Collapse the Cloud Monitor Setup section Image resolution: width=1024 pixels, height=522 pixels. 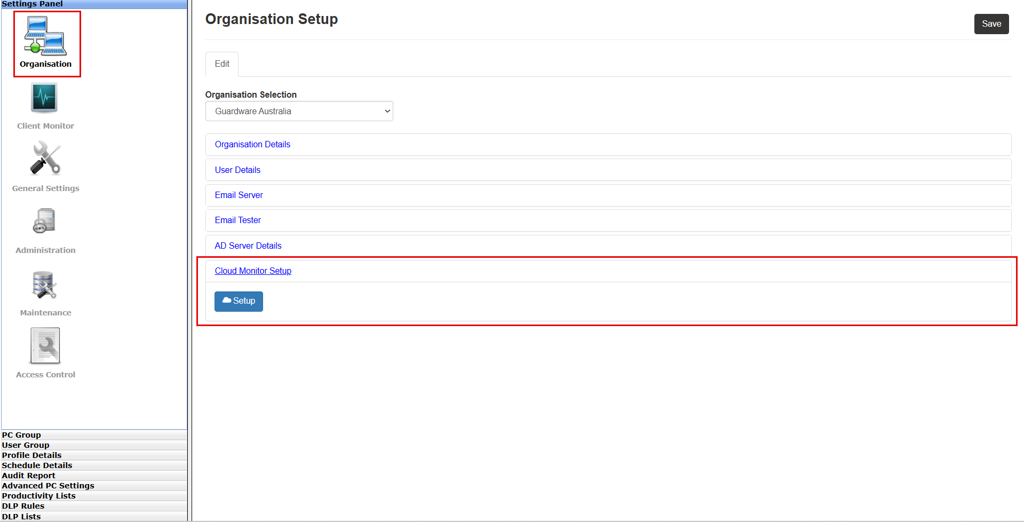253,271
